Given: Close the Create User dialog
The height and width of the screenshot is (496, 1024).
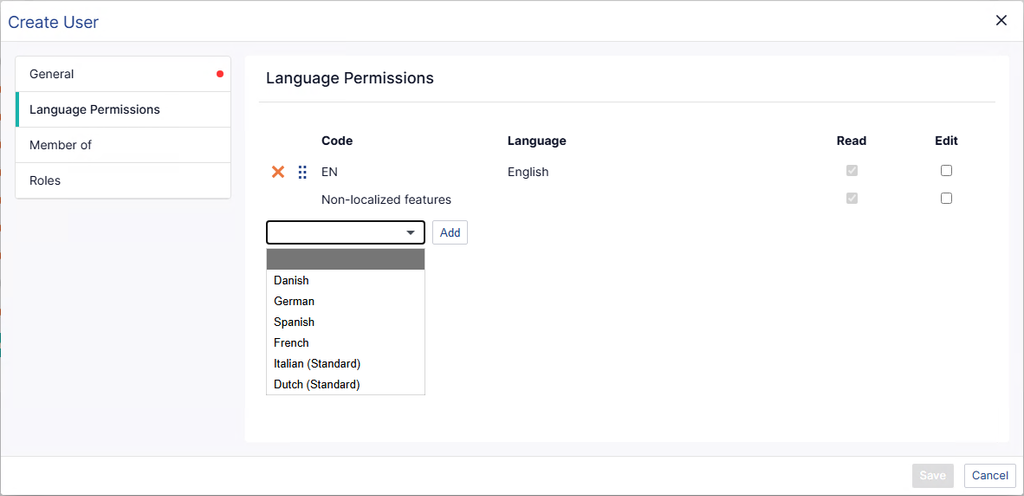Looking at the screenshot, I should click(x=1000, y=20).
